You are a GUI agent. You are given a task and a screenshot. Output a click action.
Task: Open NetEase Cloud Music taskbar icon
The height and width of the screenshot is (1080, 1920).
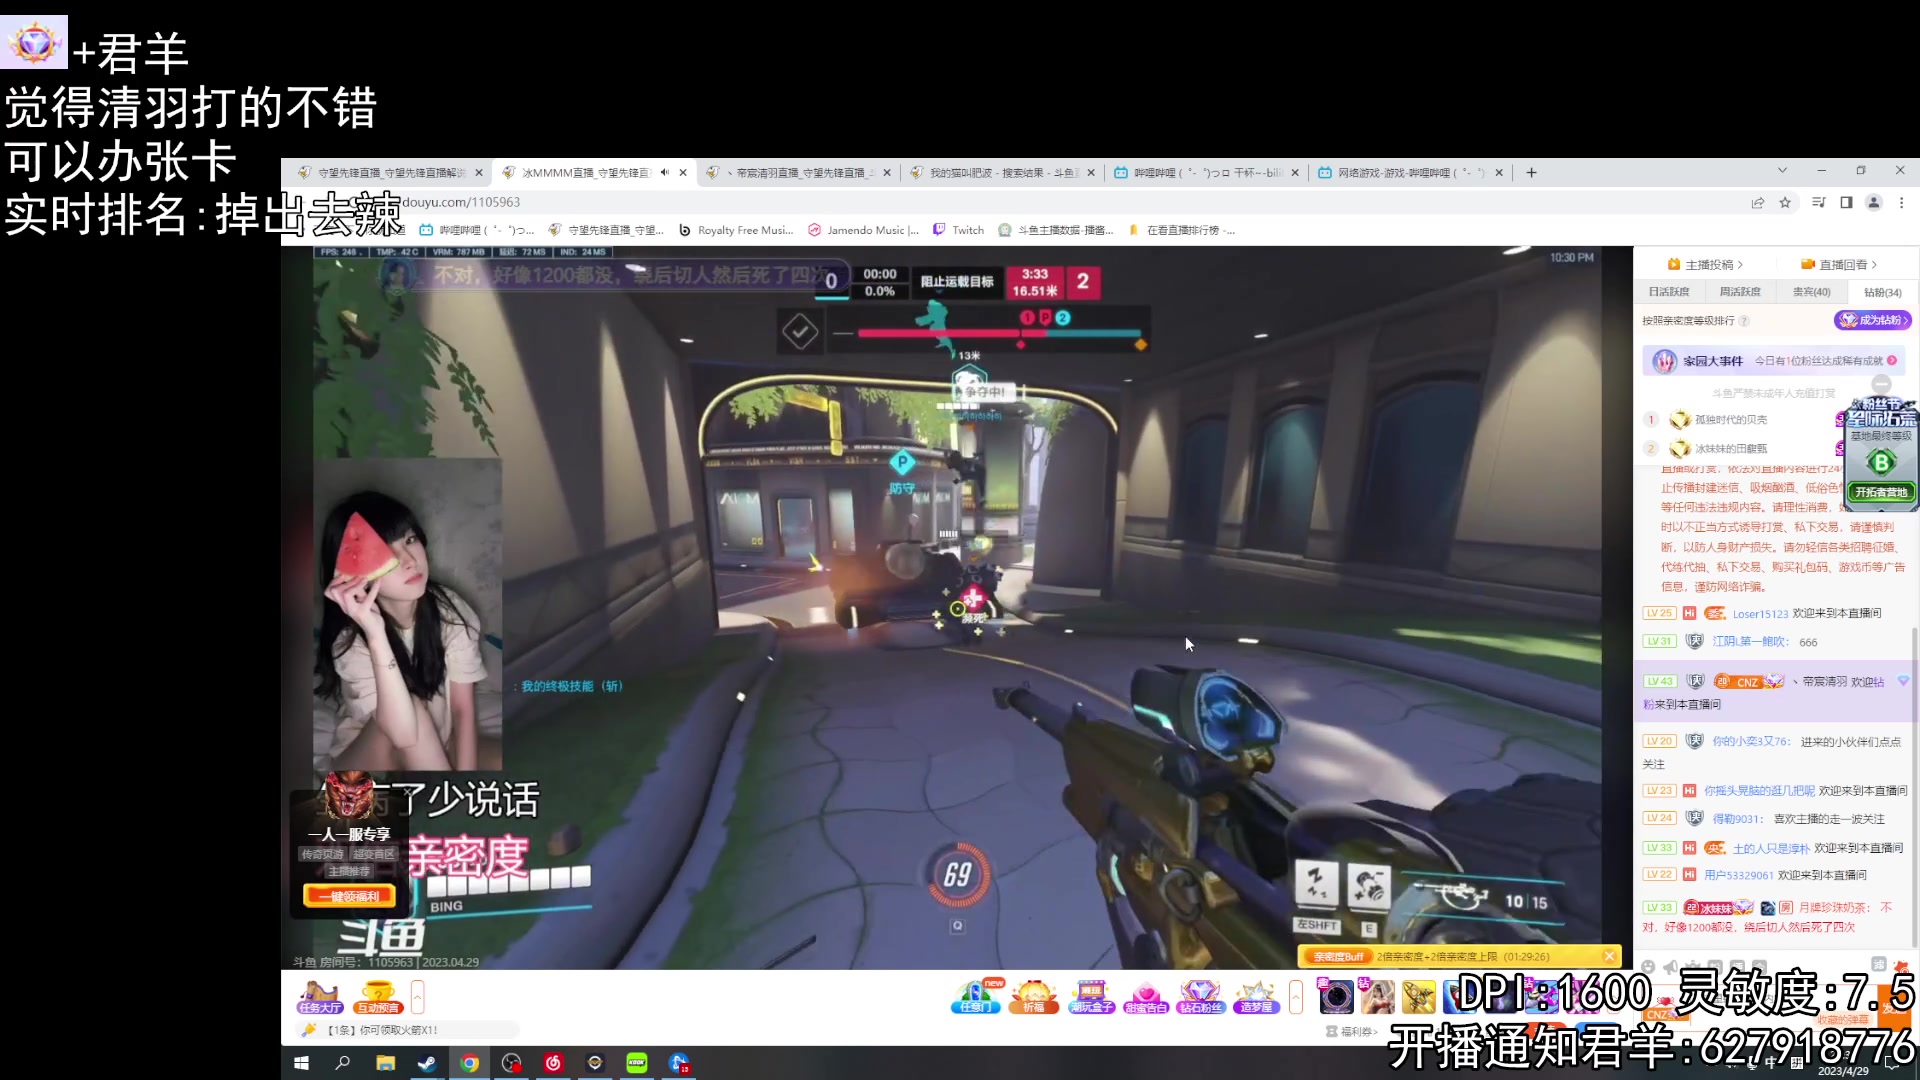[553, 1063]
